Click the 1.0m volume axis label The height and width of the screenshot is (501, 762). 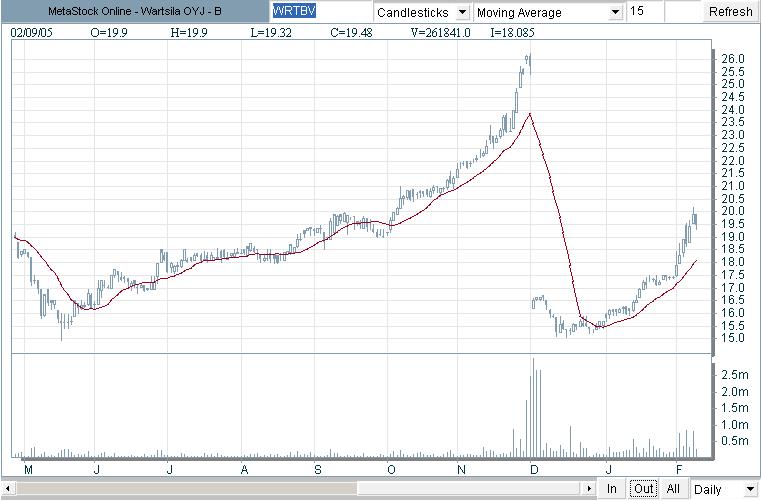[735, 425]
